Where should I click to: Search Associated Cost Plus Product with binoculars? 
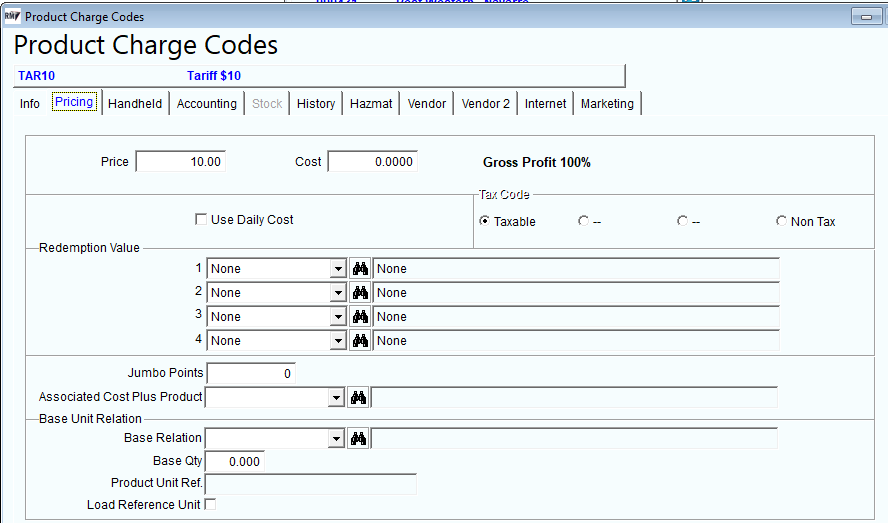358,397
